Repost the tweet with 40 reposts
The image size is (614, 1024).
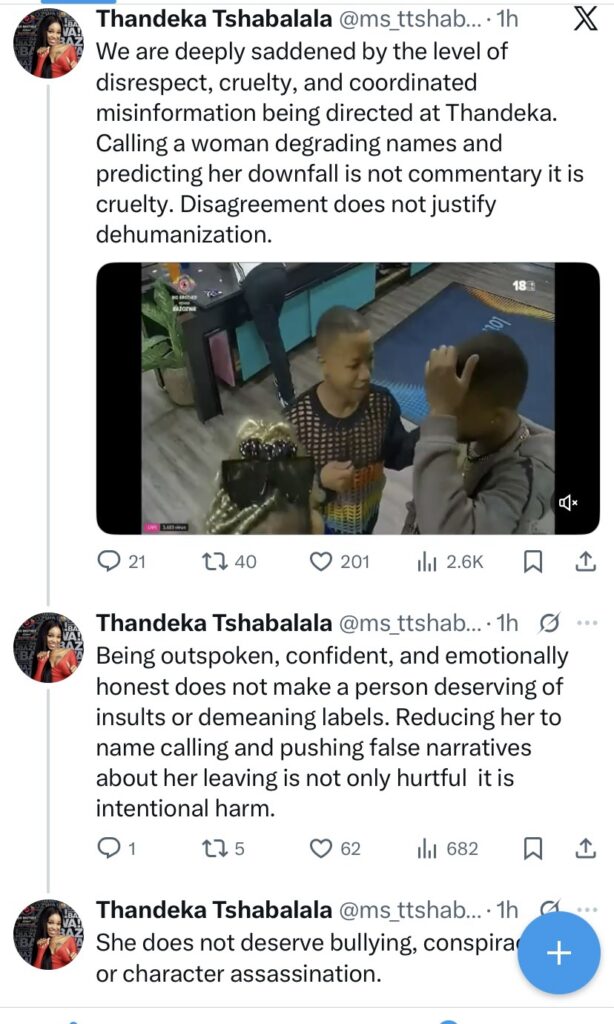coord(214,562)
